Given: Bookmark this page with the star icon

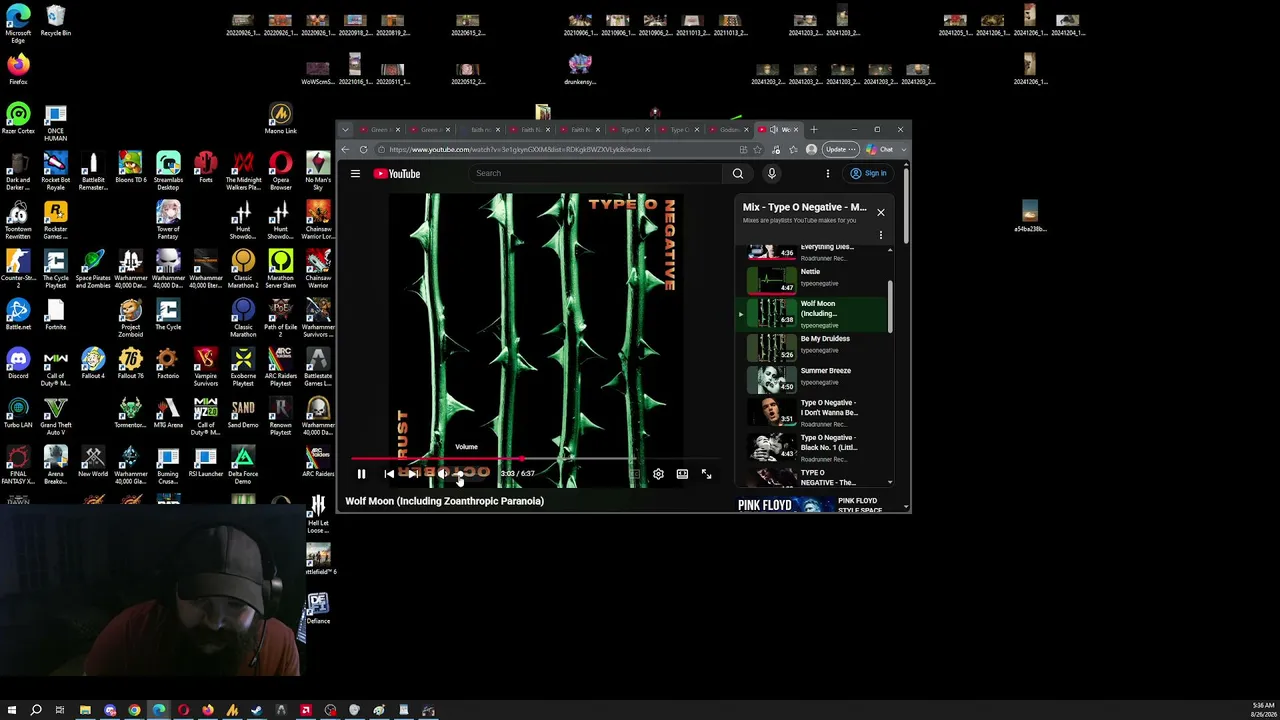Looking at the screenshot, I should (758, 149).
